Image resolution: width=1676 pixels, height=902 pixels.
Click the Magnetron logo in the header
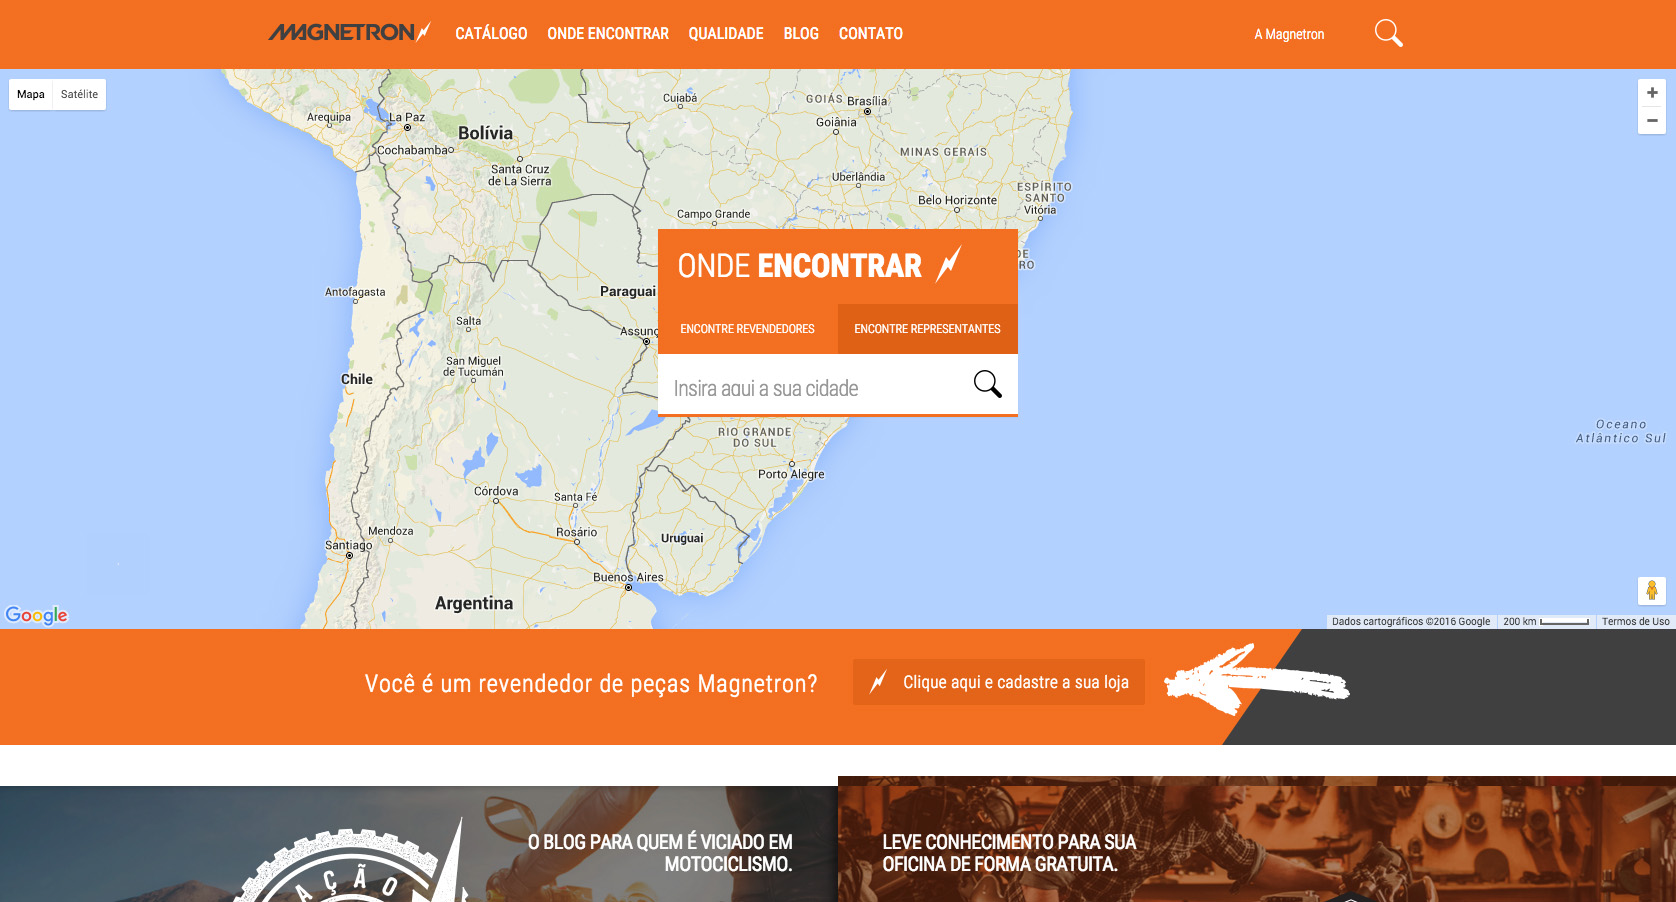pos(349,33)
